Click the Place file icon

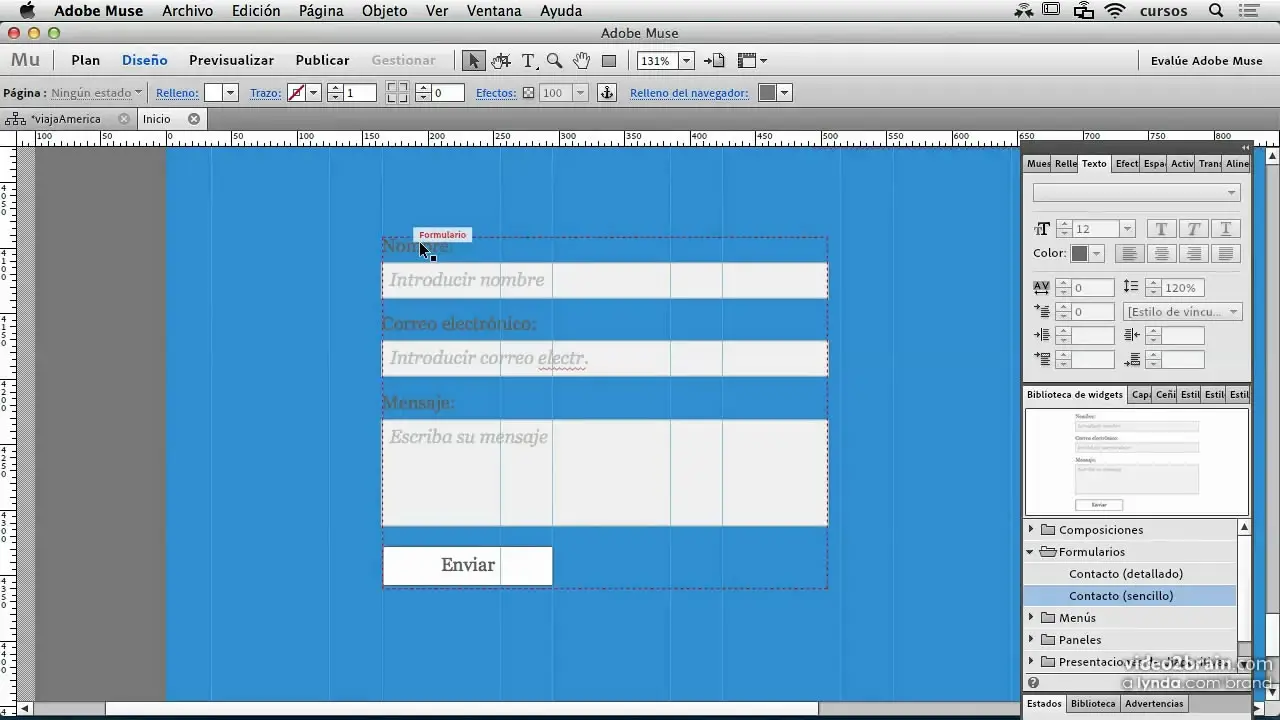(x=714, y=61)
